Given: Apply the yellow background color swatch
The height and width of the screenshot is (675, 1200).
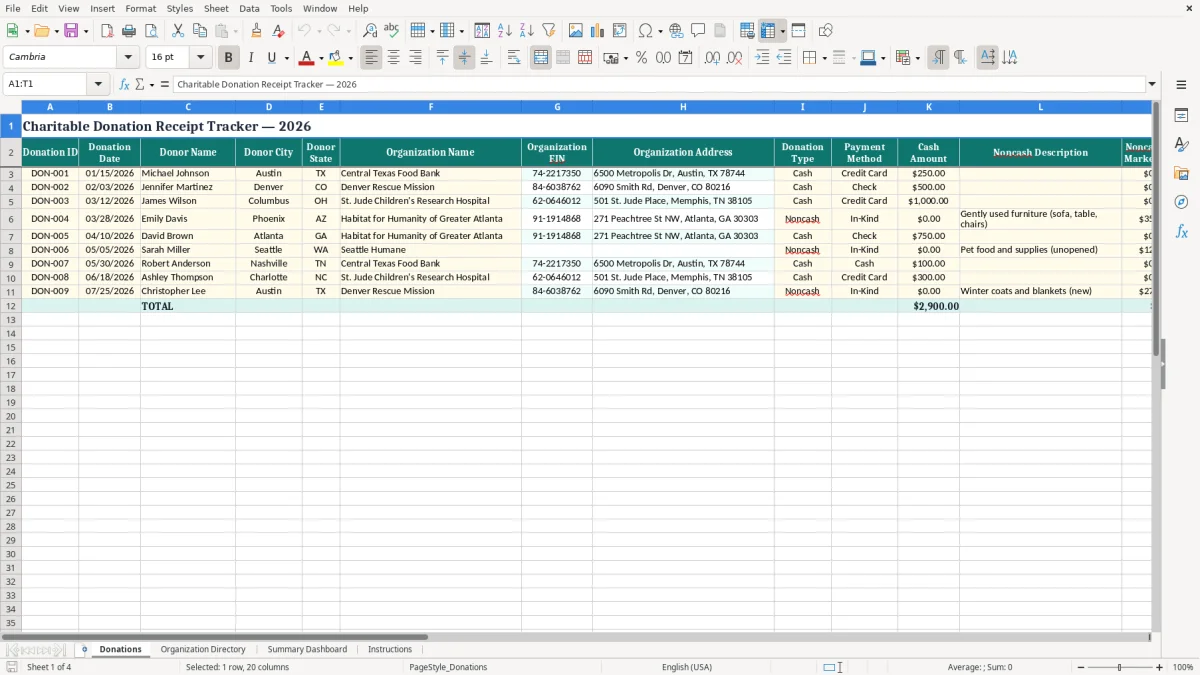Looking at the screenshot, I should (336, 58).
